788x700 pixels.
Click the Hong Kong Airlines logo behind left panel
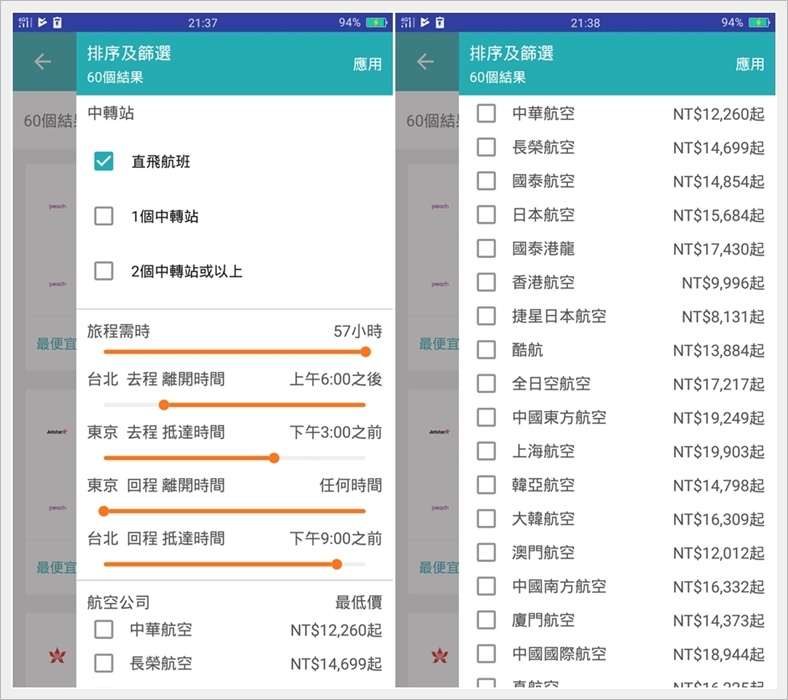click(x=57, y=655)
